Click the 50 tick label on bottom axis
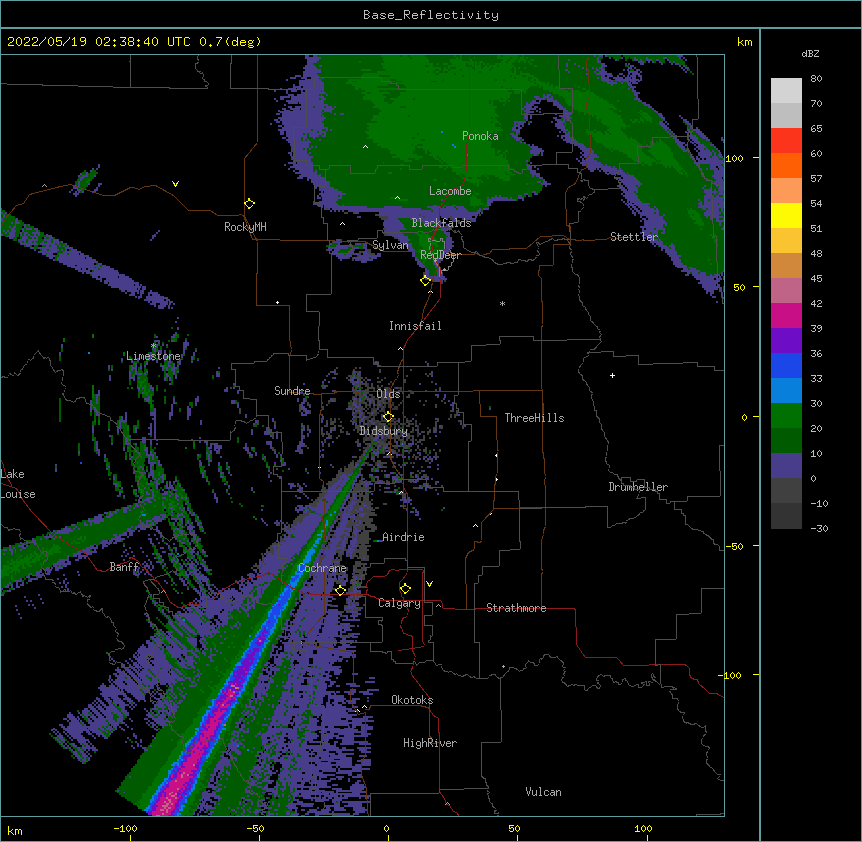The height and width of the screenshot is (842, 862). (514, 828)
